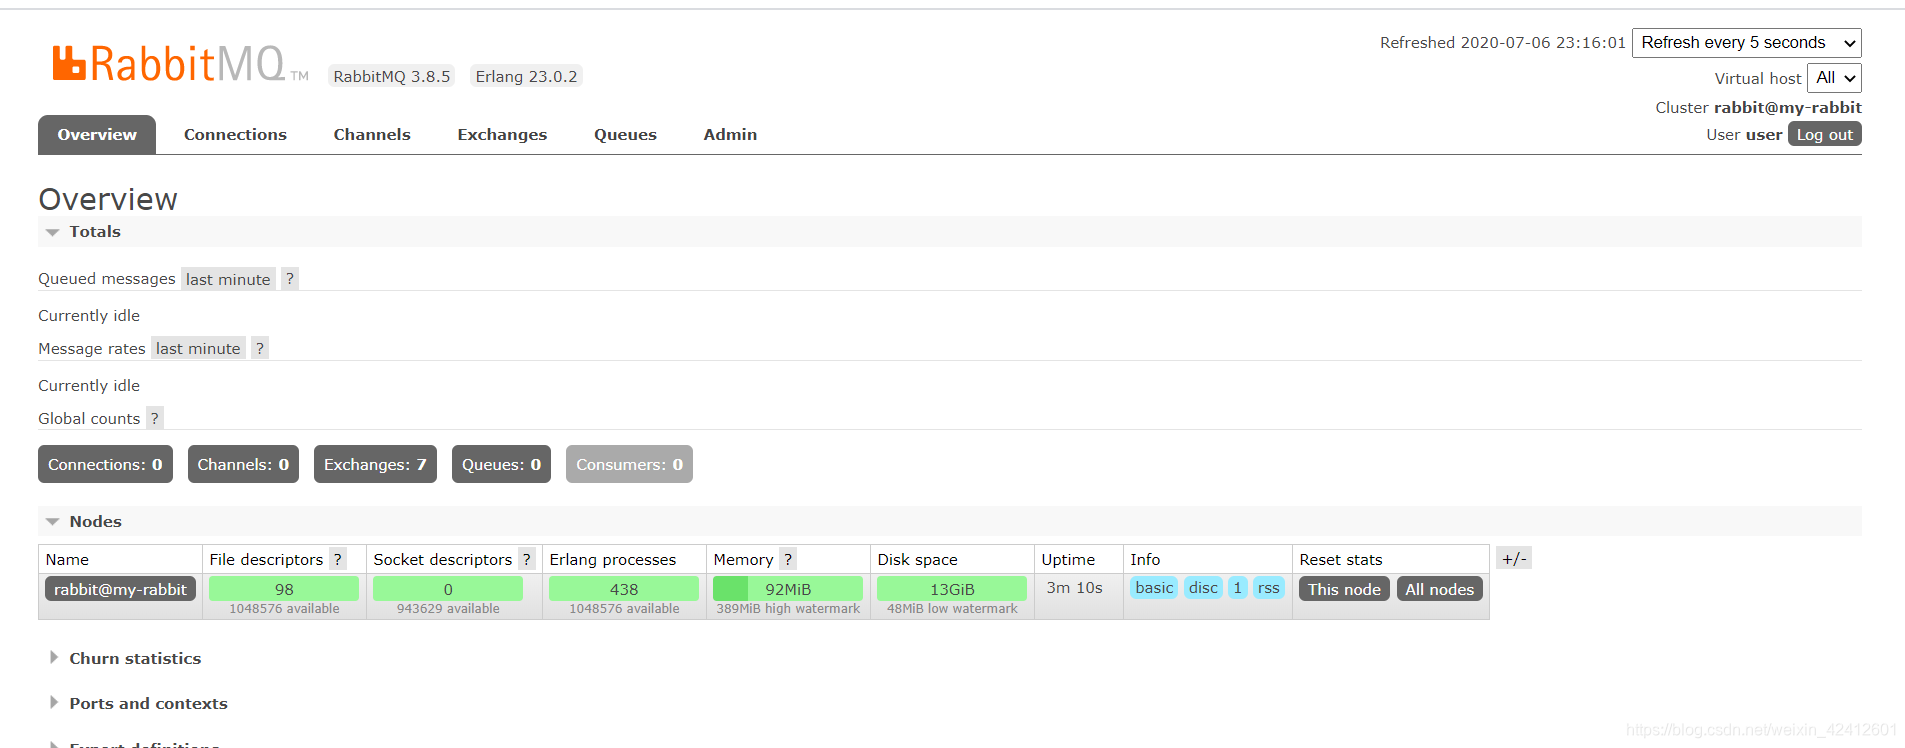Click the rss info tag
The image size is (1905, 748).
[x=1268, y=588]
